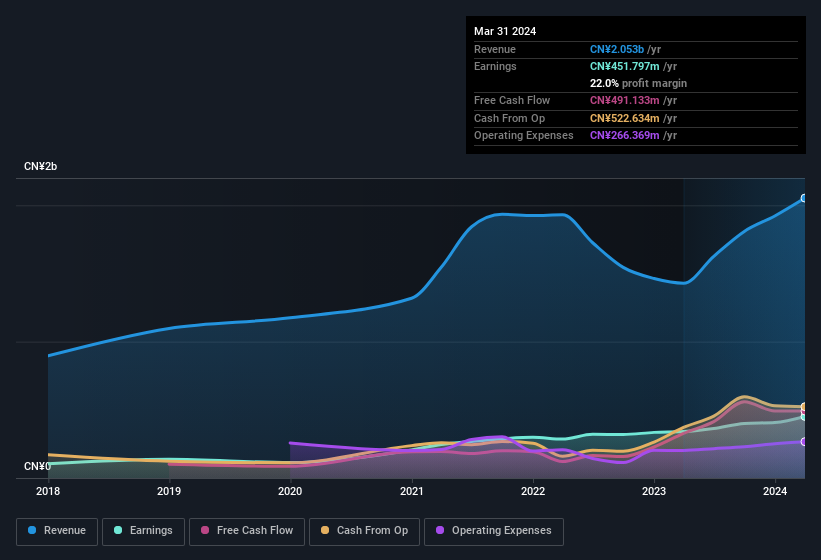Click the 2020 x-axis label
The image size is (821, 560).
coord(290,491)
